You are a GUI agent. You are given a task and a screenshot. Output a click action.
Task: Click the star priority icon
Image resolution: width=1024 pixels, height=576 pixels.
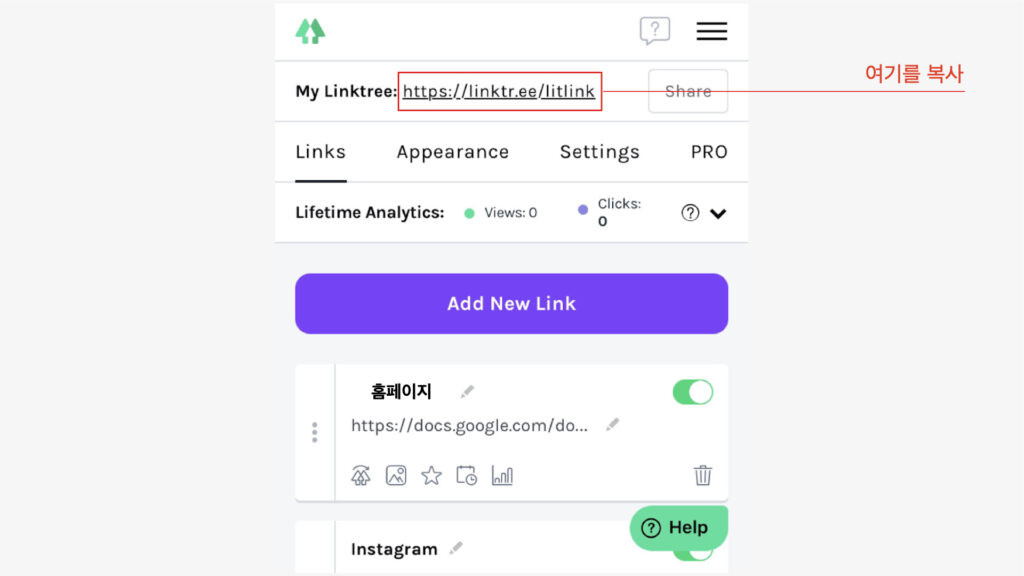(431, 475)
